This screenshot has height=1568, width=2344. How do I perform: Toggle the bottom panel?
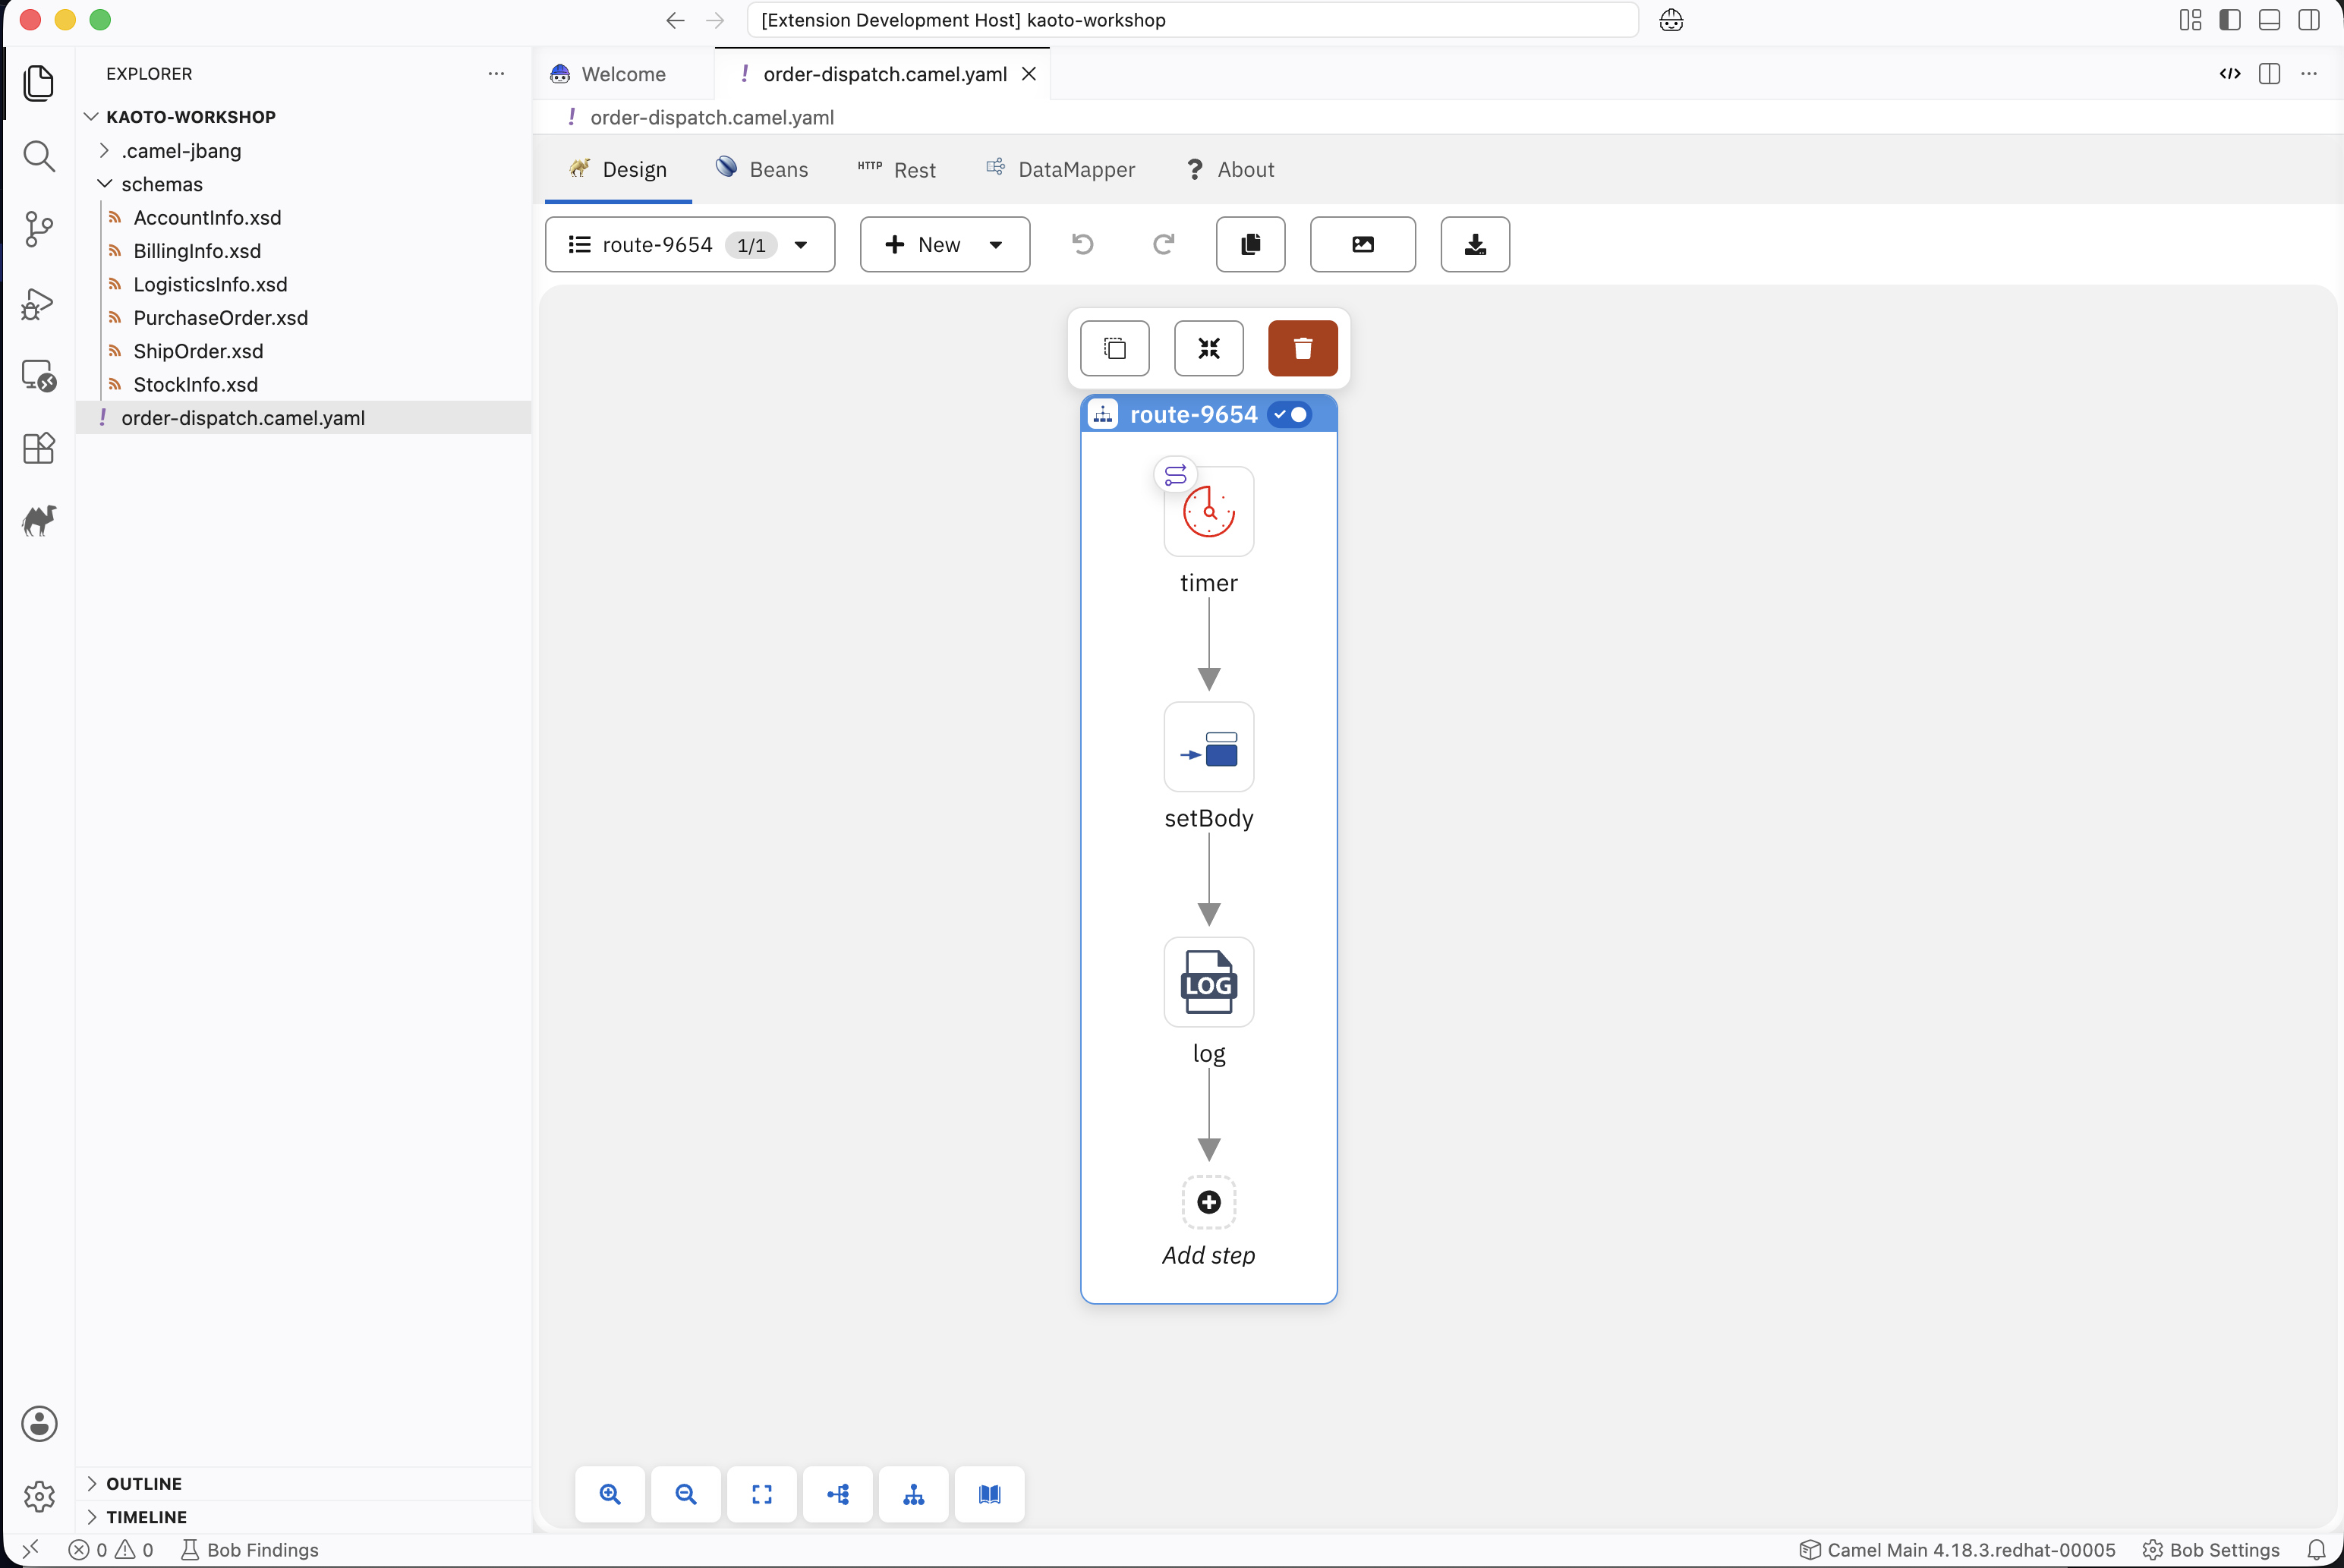[x=2269, y=20]
